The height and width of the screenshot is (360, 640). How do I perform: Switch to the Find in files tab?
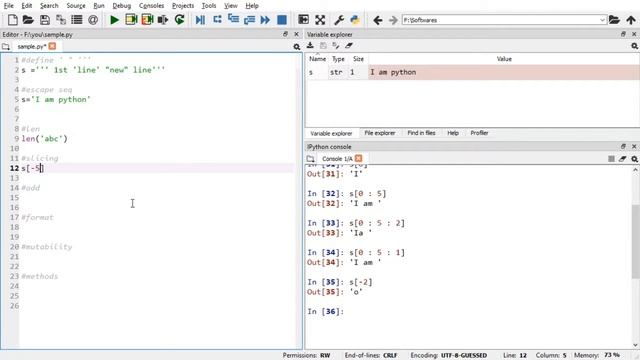(421, 133)
